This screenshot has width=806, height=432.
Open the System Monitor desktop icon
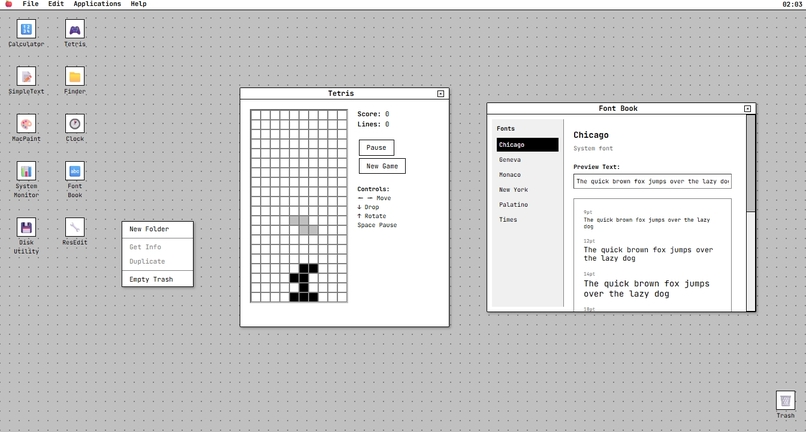click(x=26, y=180)
